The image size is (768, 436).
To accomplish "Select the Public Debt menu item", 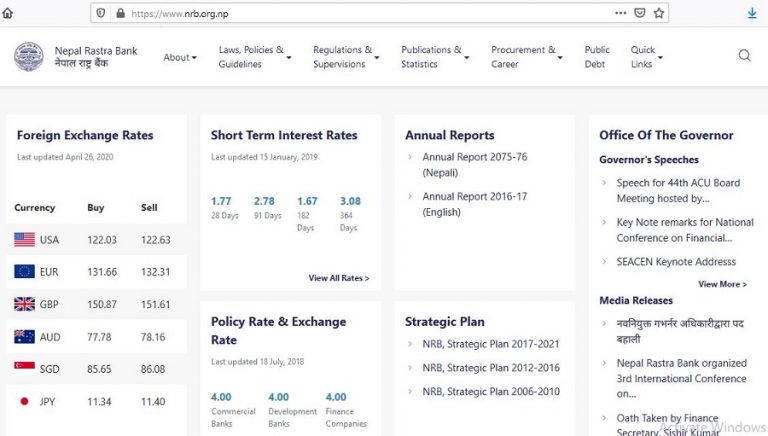I will point(597,57).
